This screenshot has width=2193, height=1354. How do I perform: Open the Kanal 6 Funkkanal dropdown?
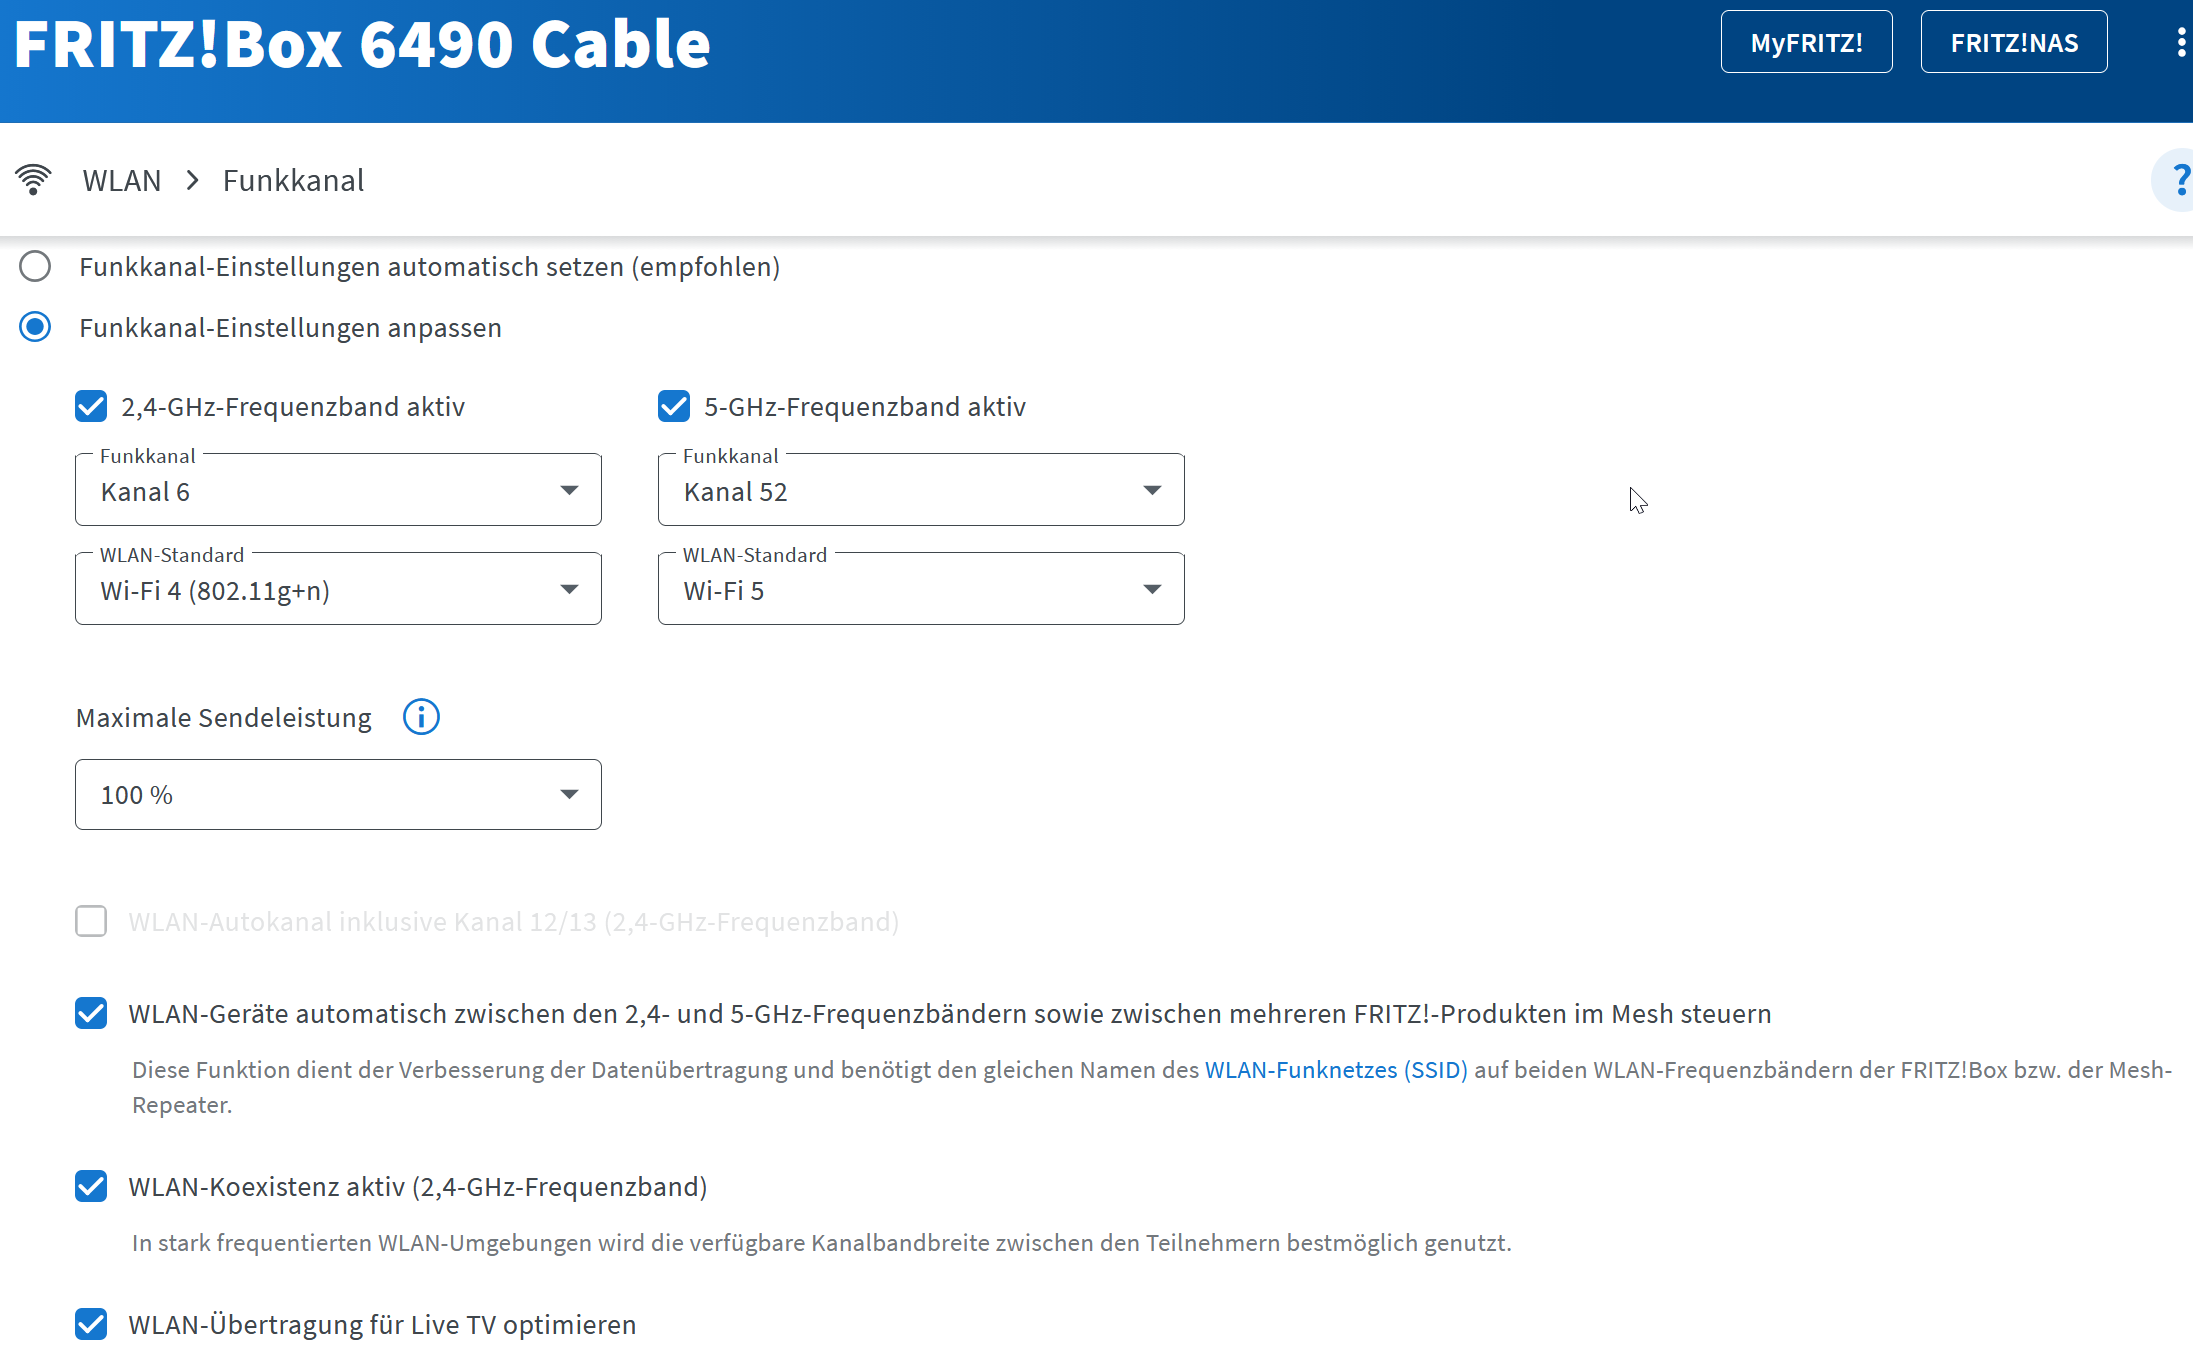(338, 490)
